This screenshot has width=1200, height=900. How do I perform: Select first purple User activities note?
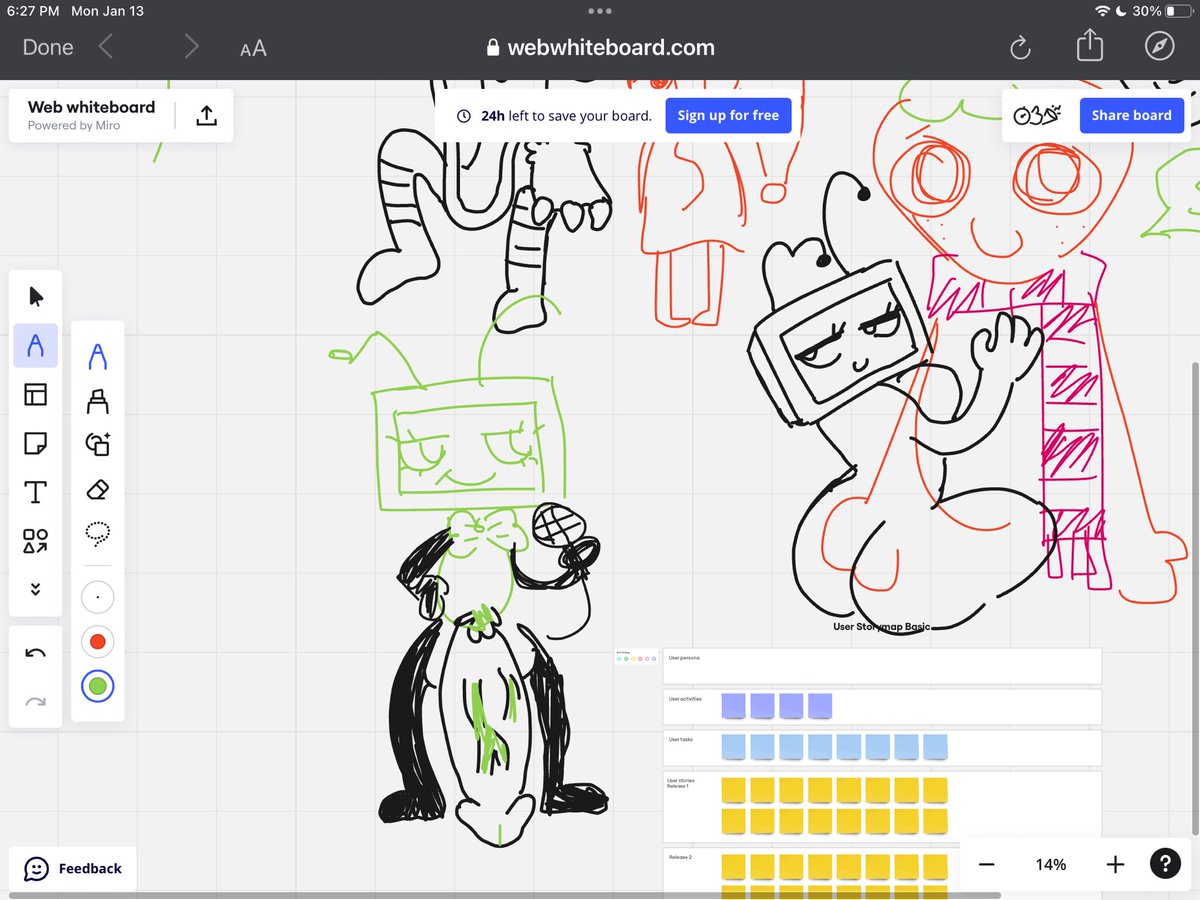pos(734,706)
